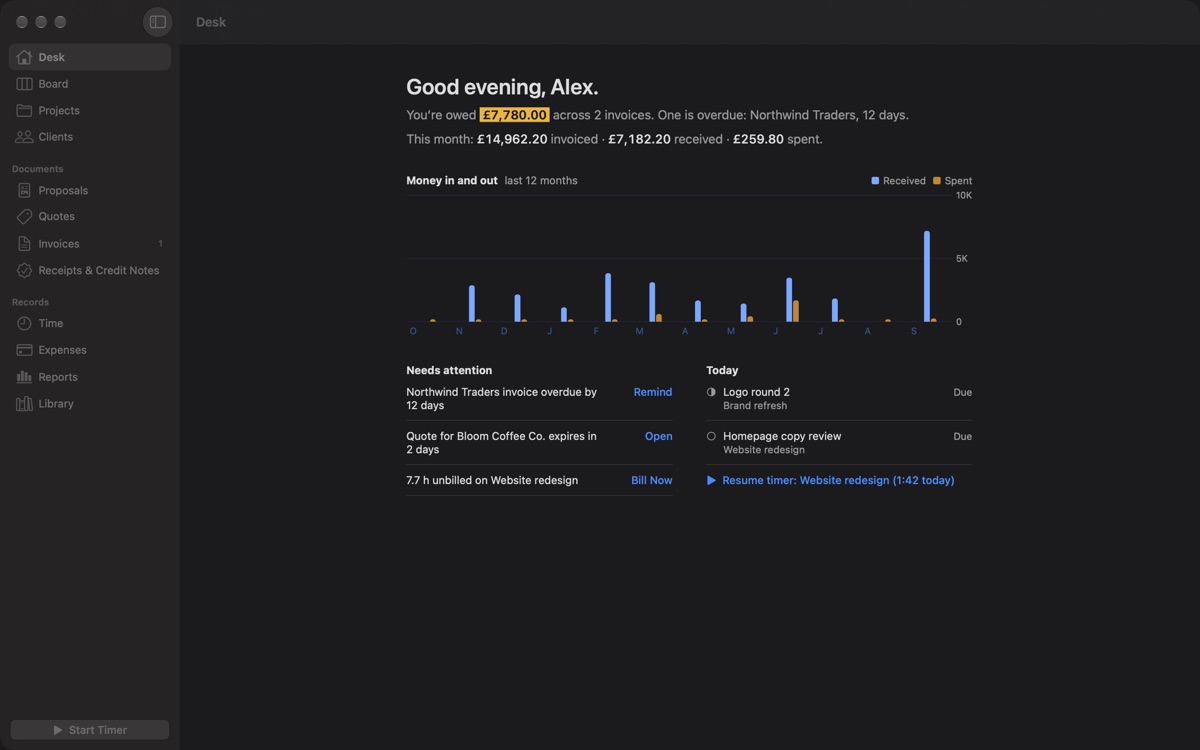Click the Expenses card icon
The width and height of the screenshot is (1200, 750).
[x=24, y=350]
